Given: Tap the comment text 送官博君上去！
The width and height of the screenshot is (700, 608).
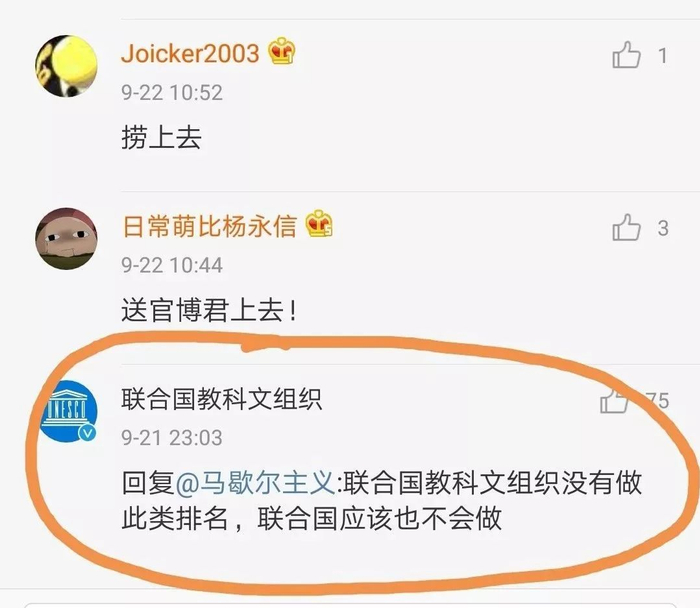Looking at the screenshot, I should click(209, 310).
